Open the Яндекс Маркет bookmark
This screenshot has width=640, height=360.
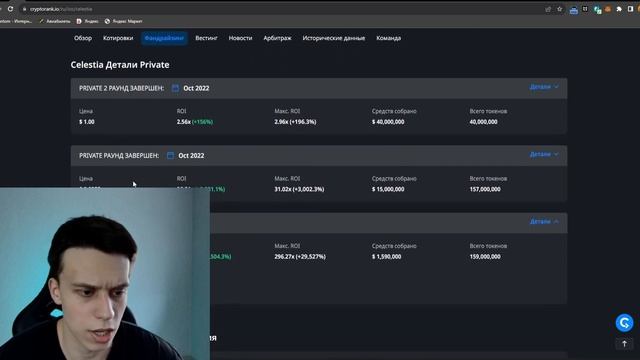[124, 21]
